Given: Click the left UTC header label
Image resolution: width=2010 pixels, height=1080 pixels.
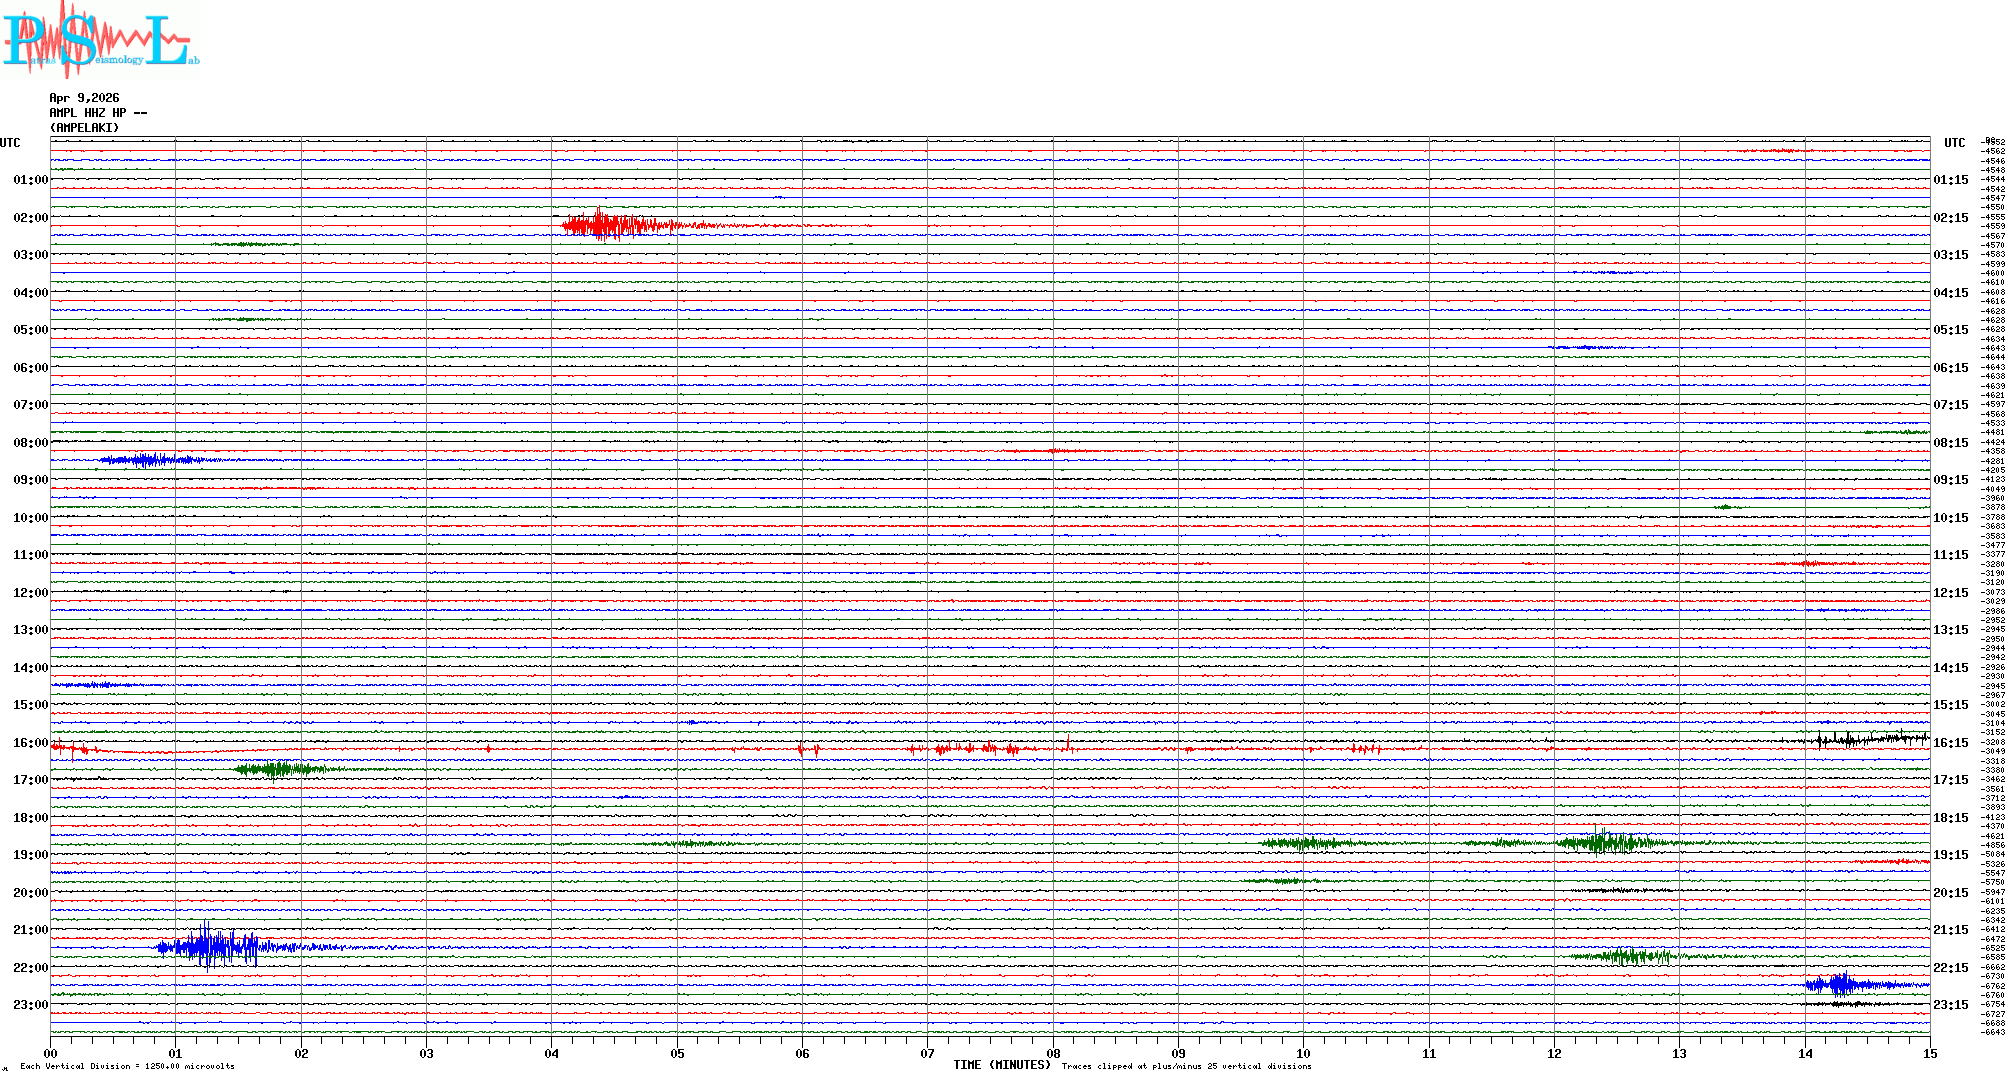Looking at the screenshot, I should coord(10,143).
